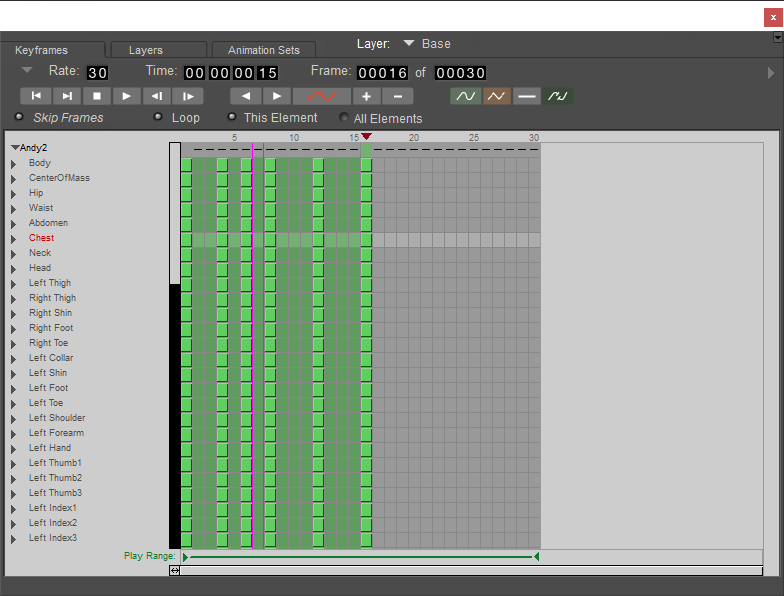This screenshot has width=784, height=596.
Task: Select break spline icon
Action: (x=558, y=96)
